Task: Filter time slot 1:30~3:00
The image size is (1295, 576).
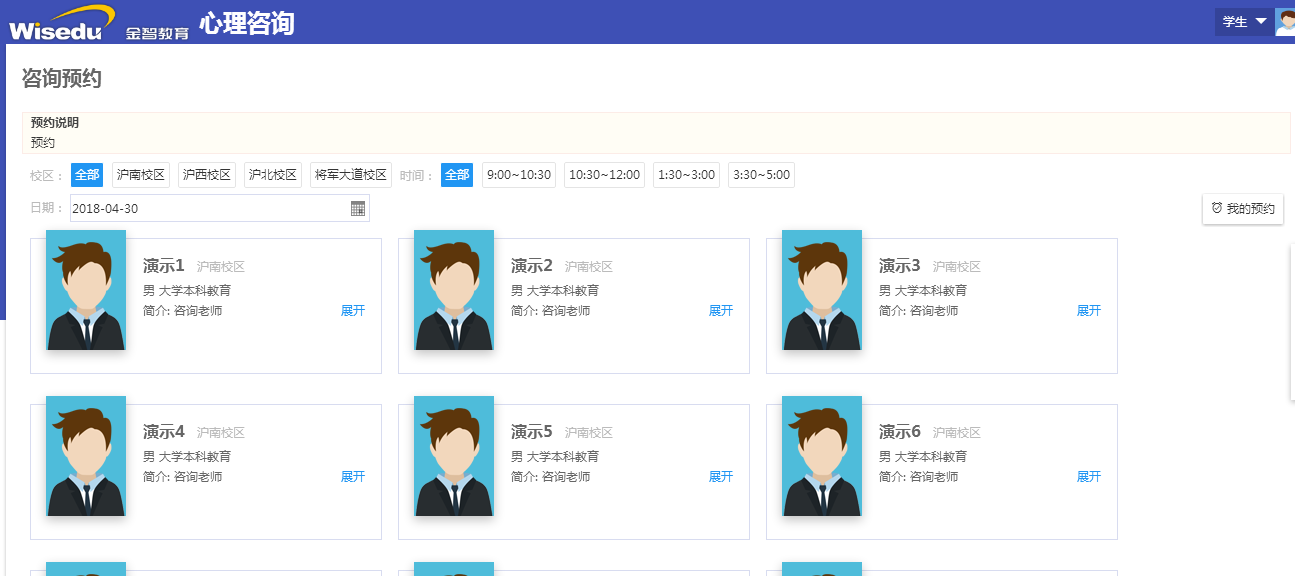Action: 686,175
